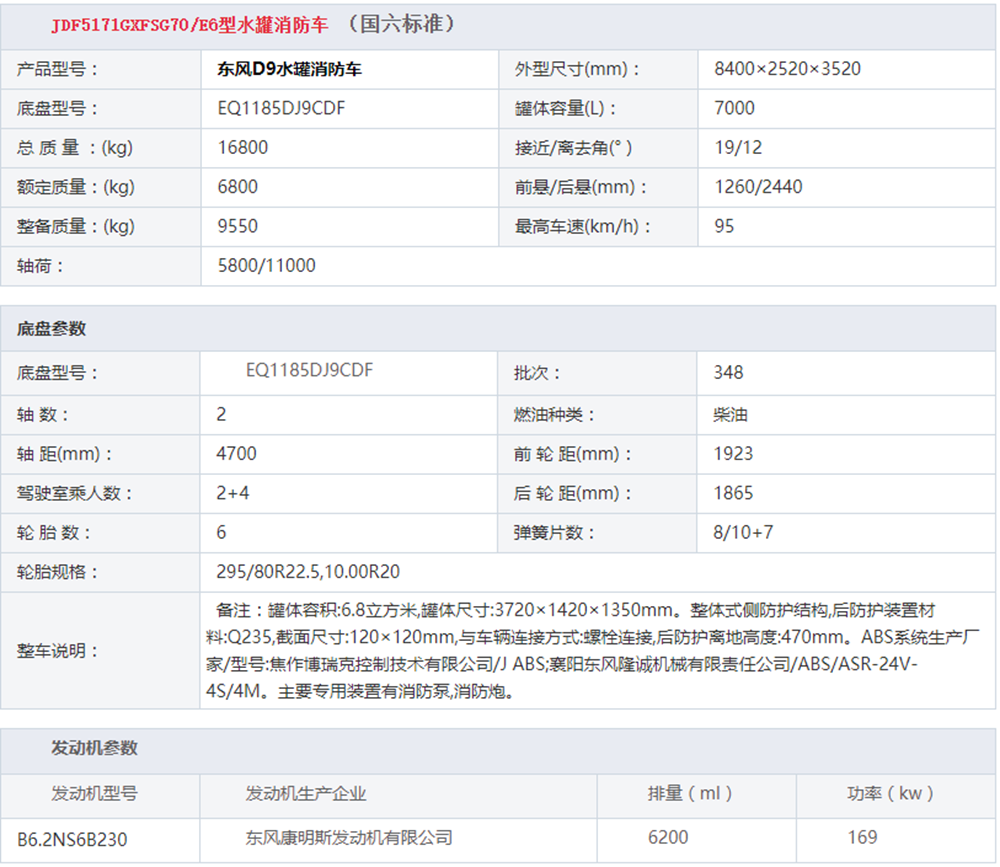Select the 排量 (ml) column header
The width and height of the screenshot is (1000, 867).
coord(689,794)
